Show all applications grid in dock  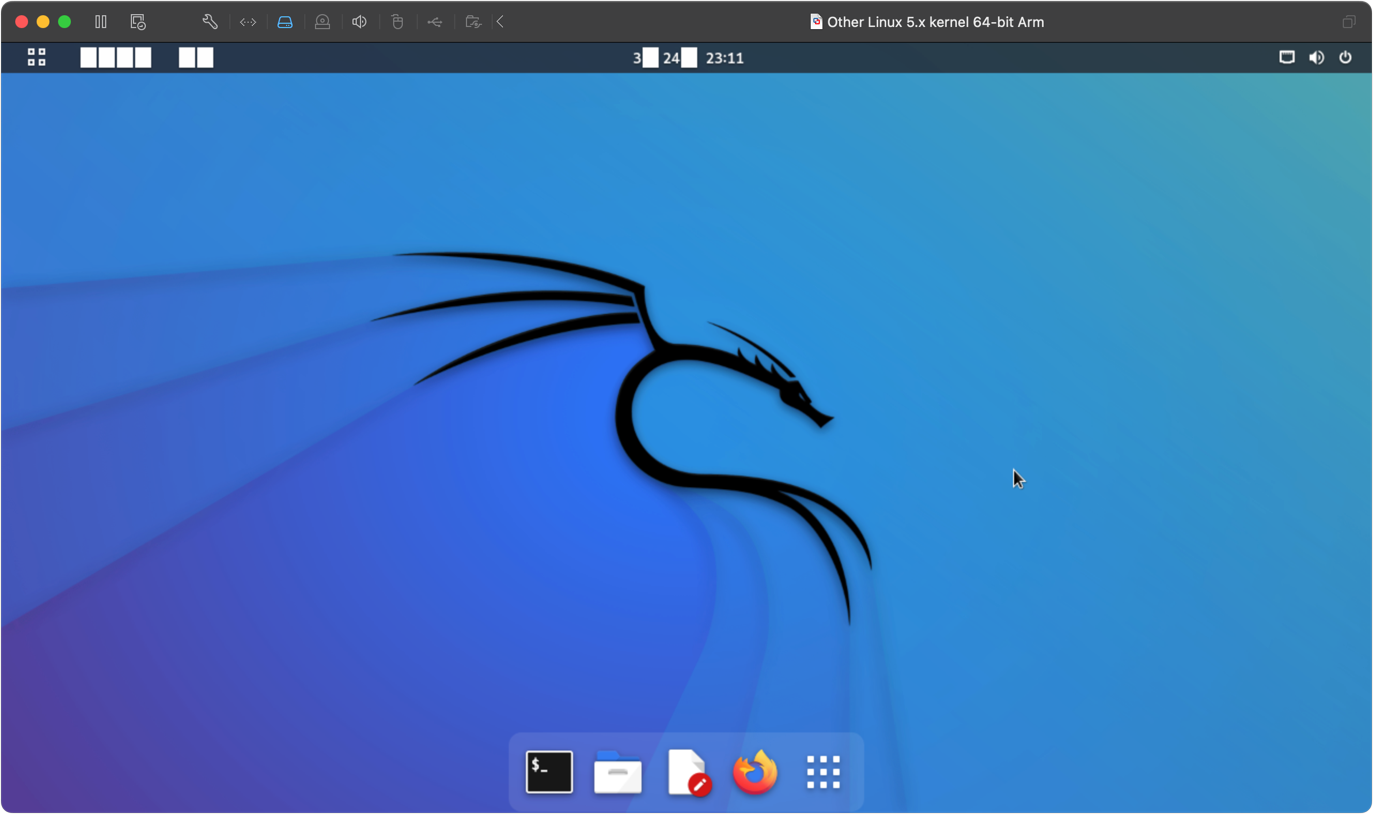coord(824,772)
